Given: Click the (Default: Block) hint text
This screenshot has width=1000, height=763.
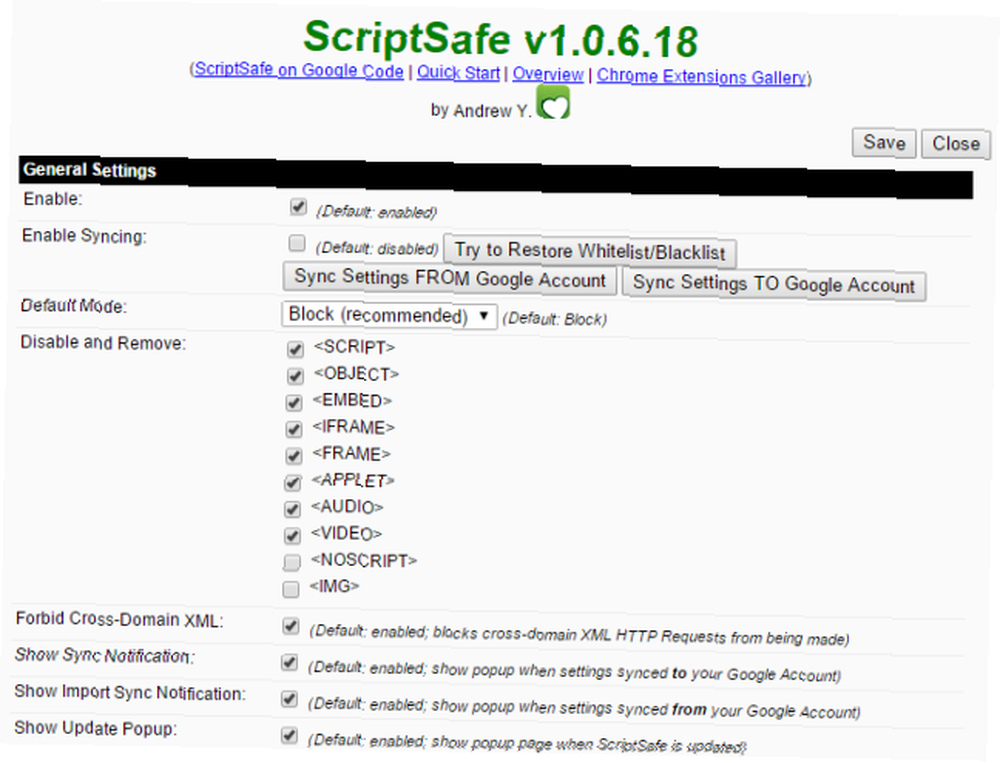Looking at the screenshot, I should (x=554, y=318).
